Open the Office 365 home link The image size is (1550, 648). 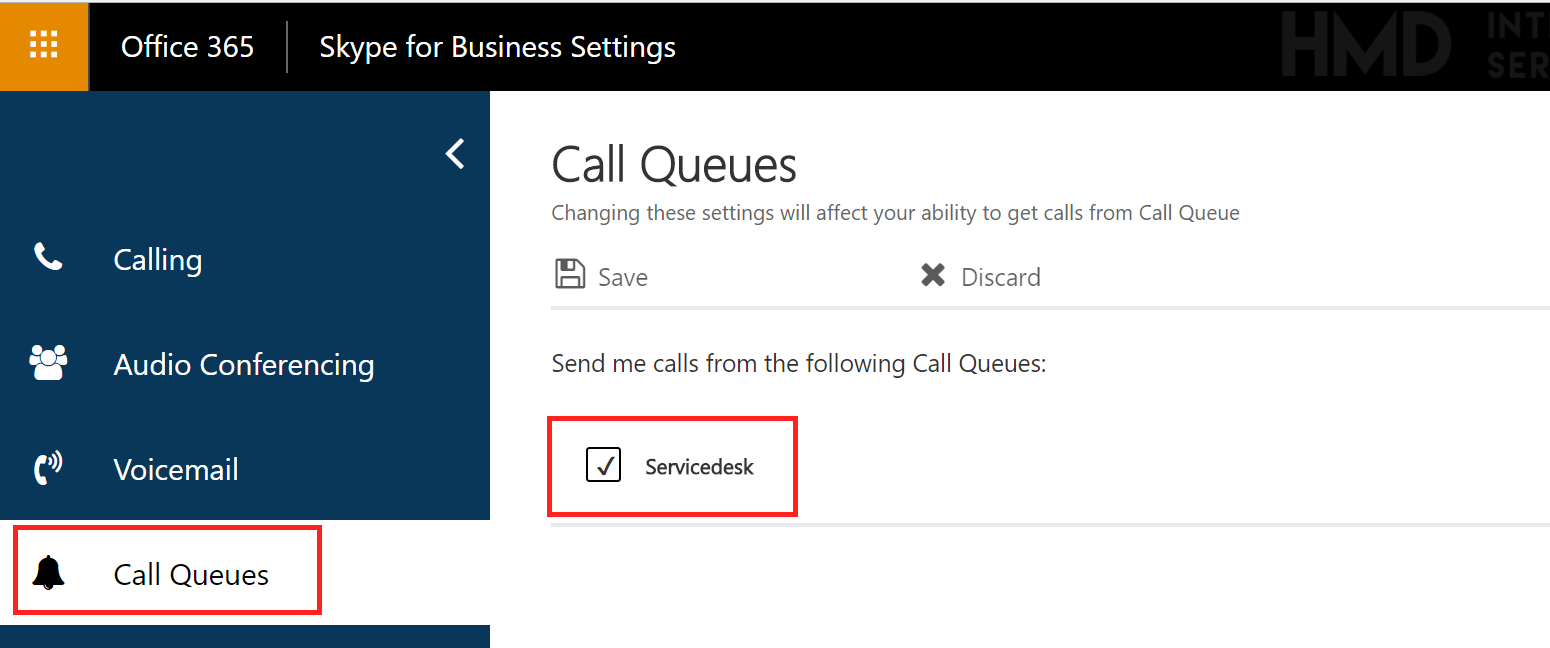[187, 46]
